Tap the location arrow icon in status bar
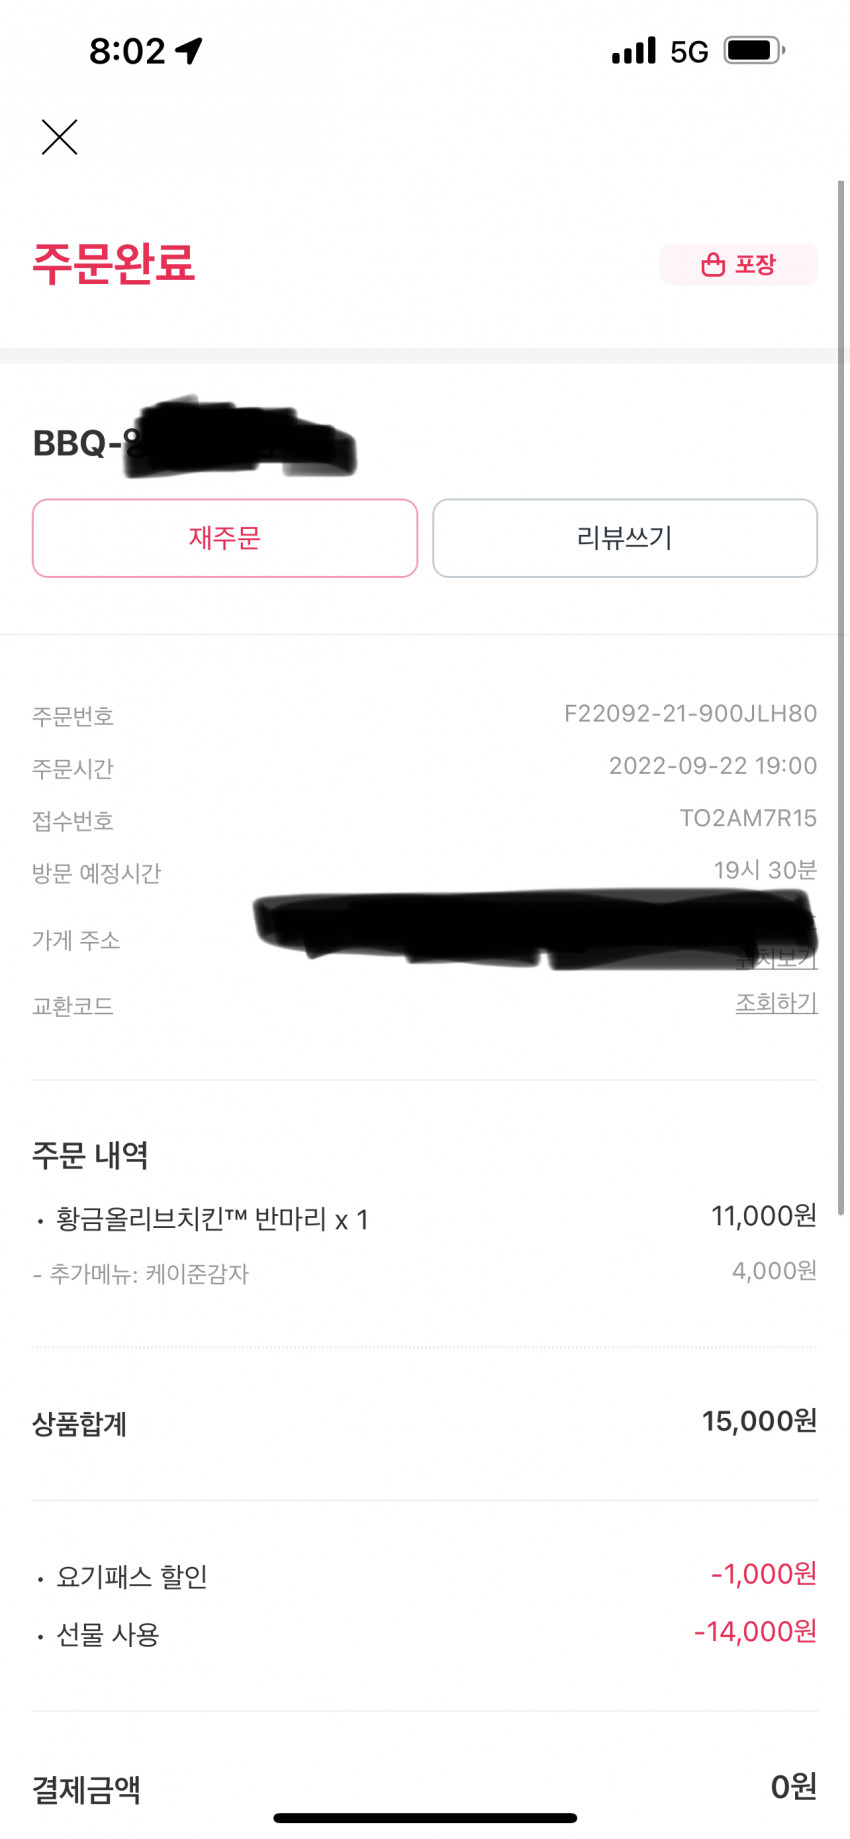This screenshot has height=1839, width=850. point(189,50)
